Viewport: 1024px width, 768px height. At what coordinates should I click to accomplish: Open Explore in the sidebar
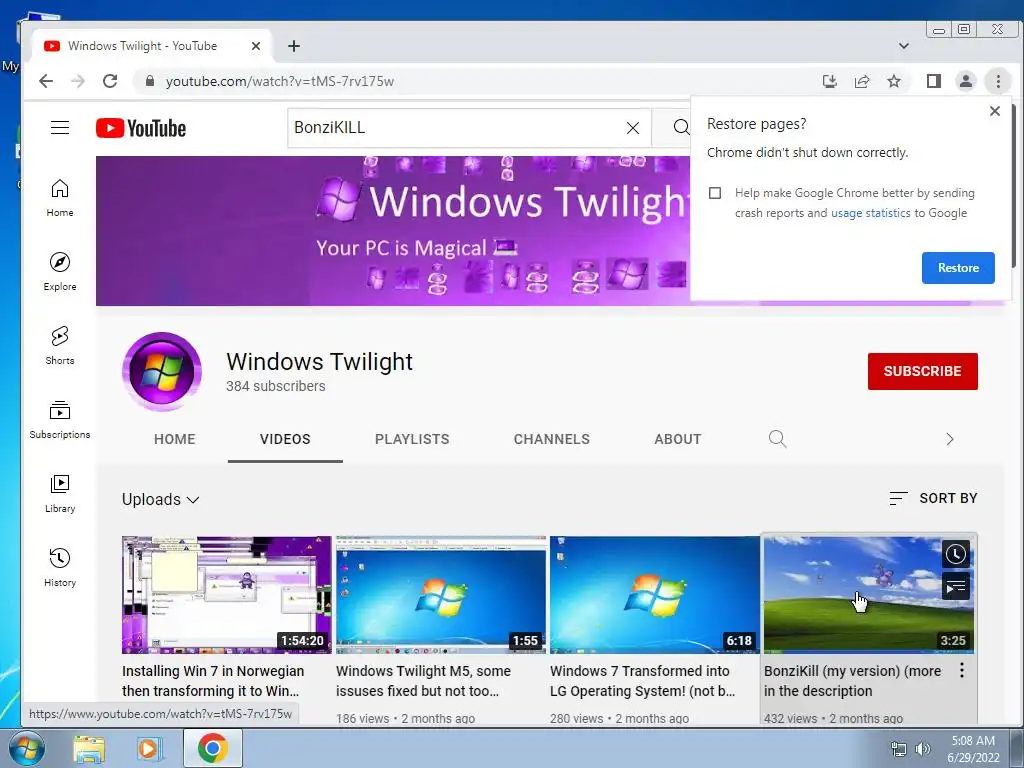pos(59,272)
